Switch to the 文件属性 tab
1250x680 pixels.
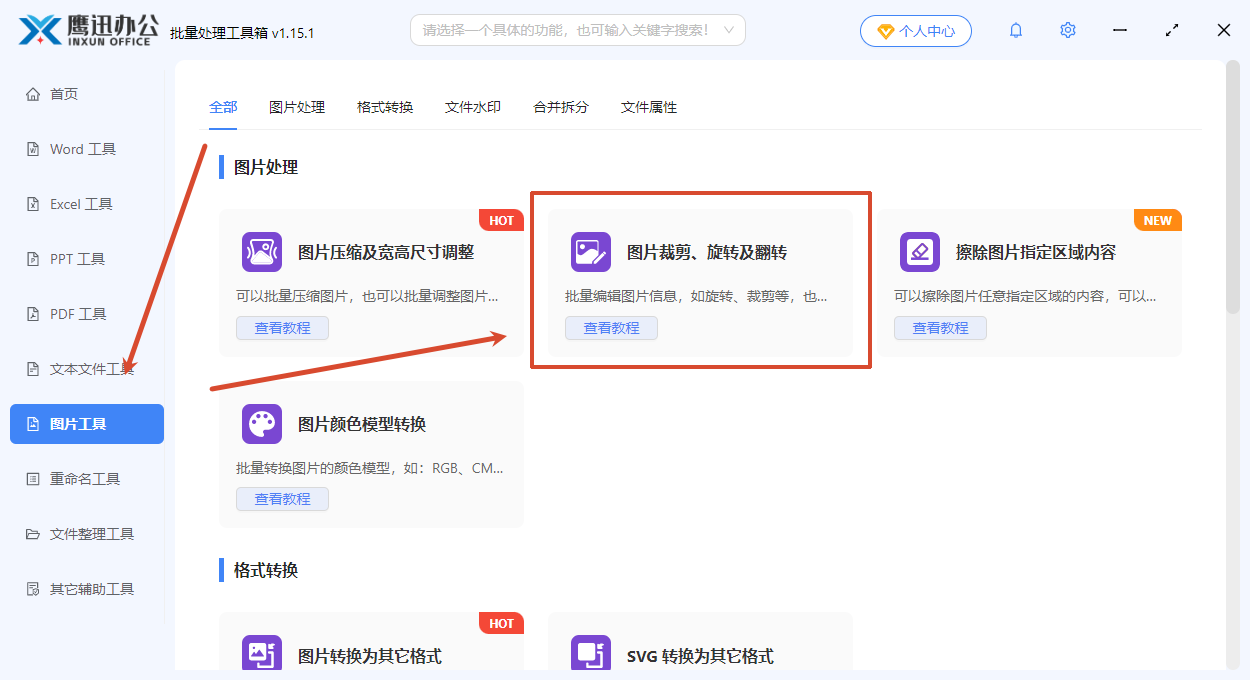coord(649,107)
